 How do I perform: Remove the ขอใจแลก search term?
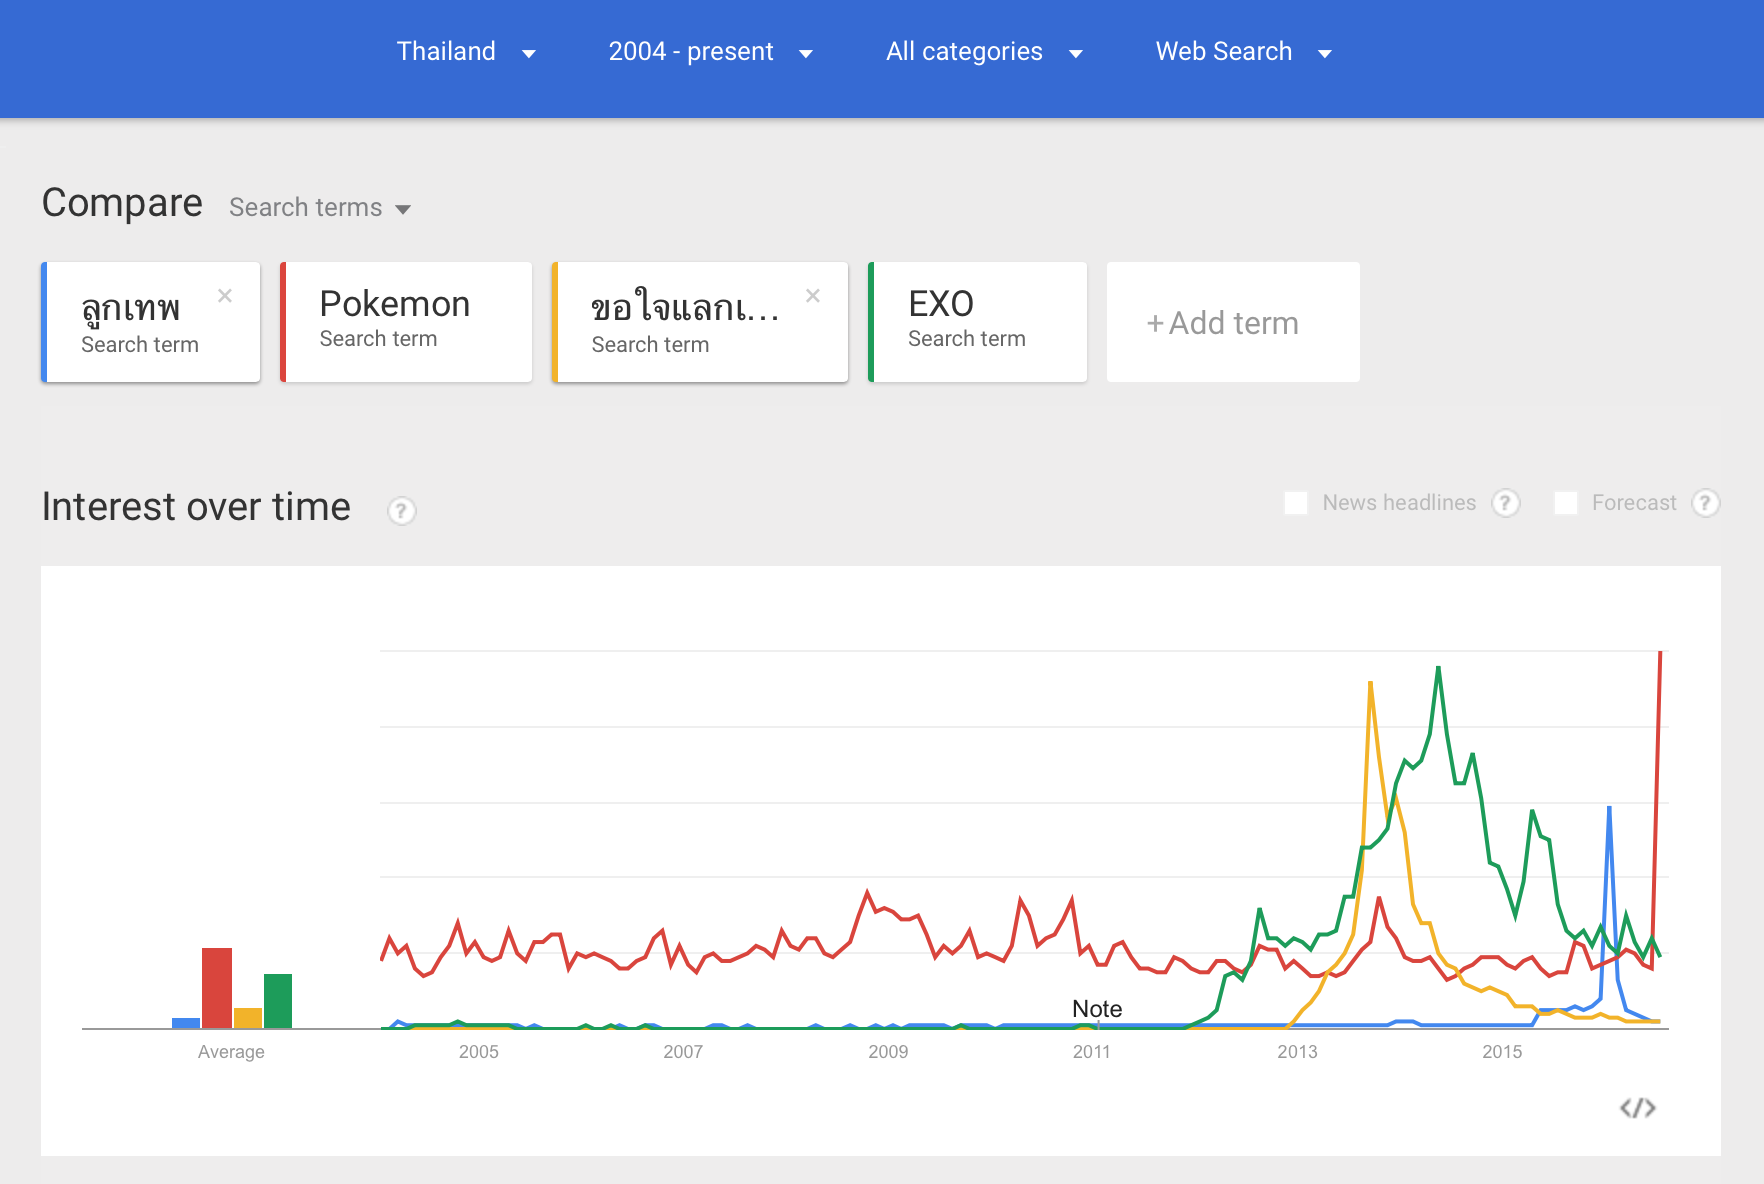click(813, 296)
